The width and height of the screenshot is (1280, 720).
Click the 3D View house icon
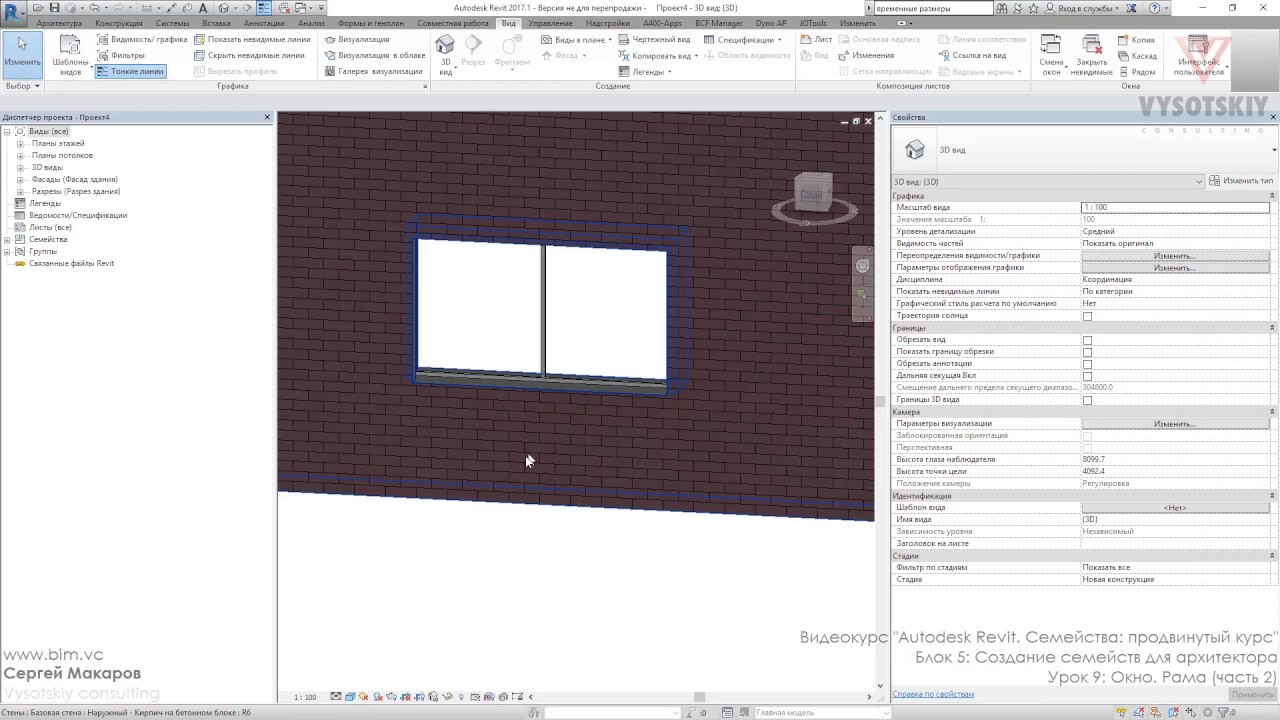coord(445,44)
